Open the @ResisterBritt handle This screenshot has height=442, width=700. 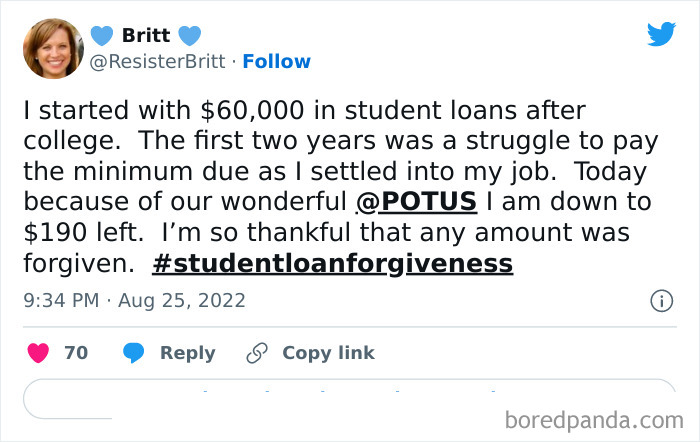tap(160, 62)
